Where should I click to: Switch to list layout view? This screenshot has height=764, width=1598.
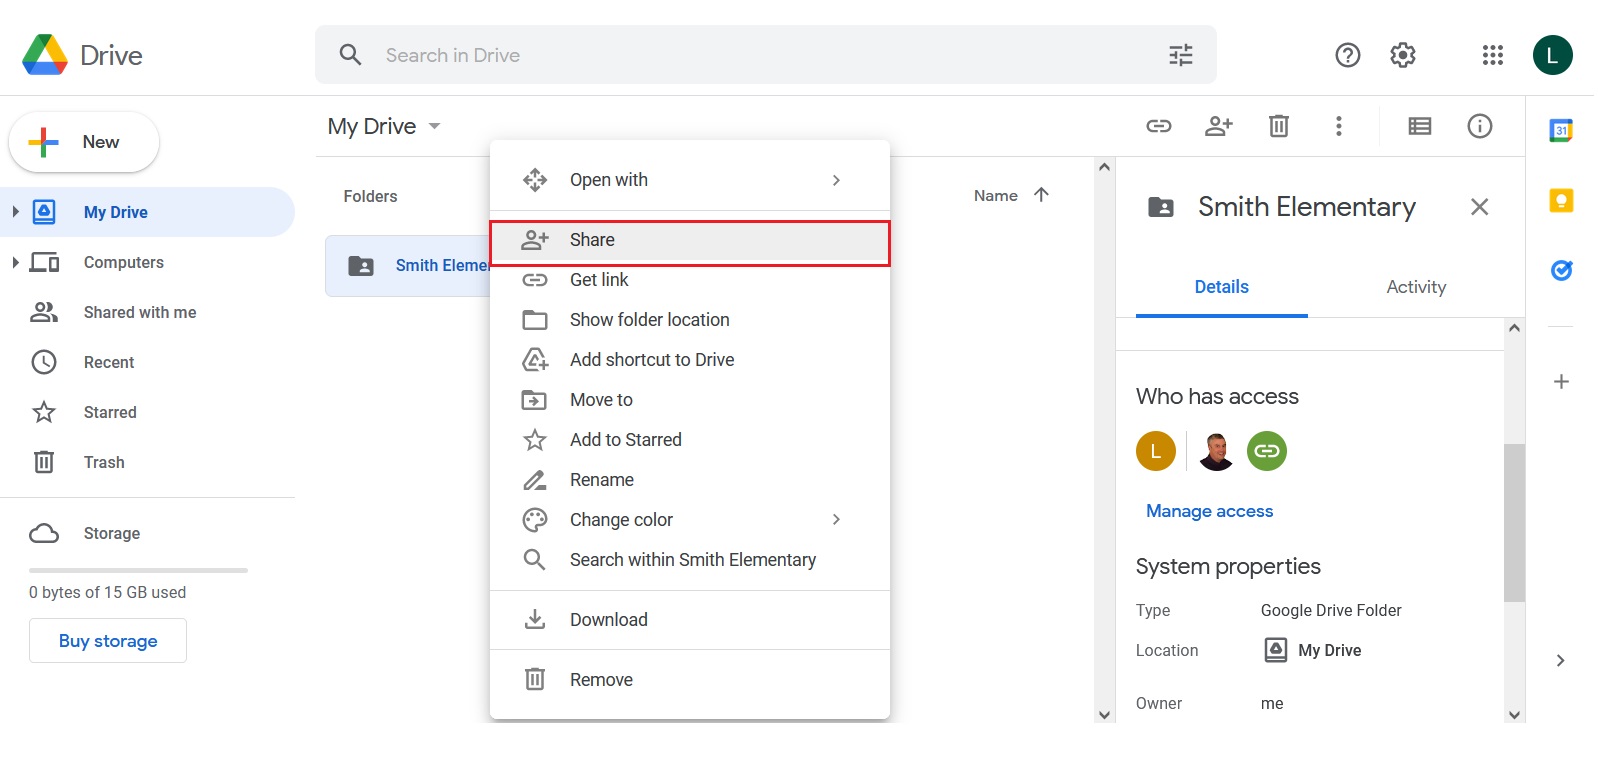click(x=1420, y=126)
